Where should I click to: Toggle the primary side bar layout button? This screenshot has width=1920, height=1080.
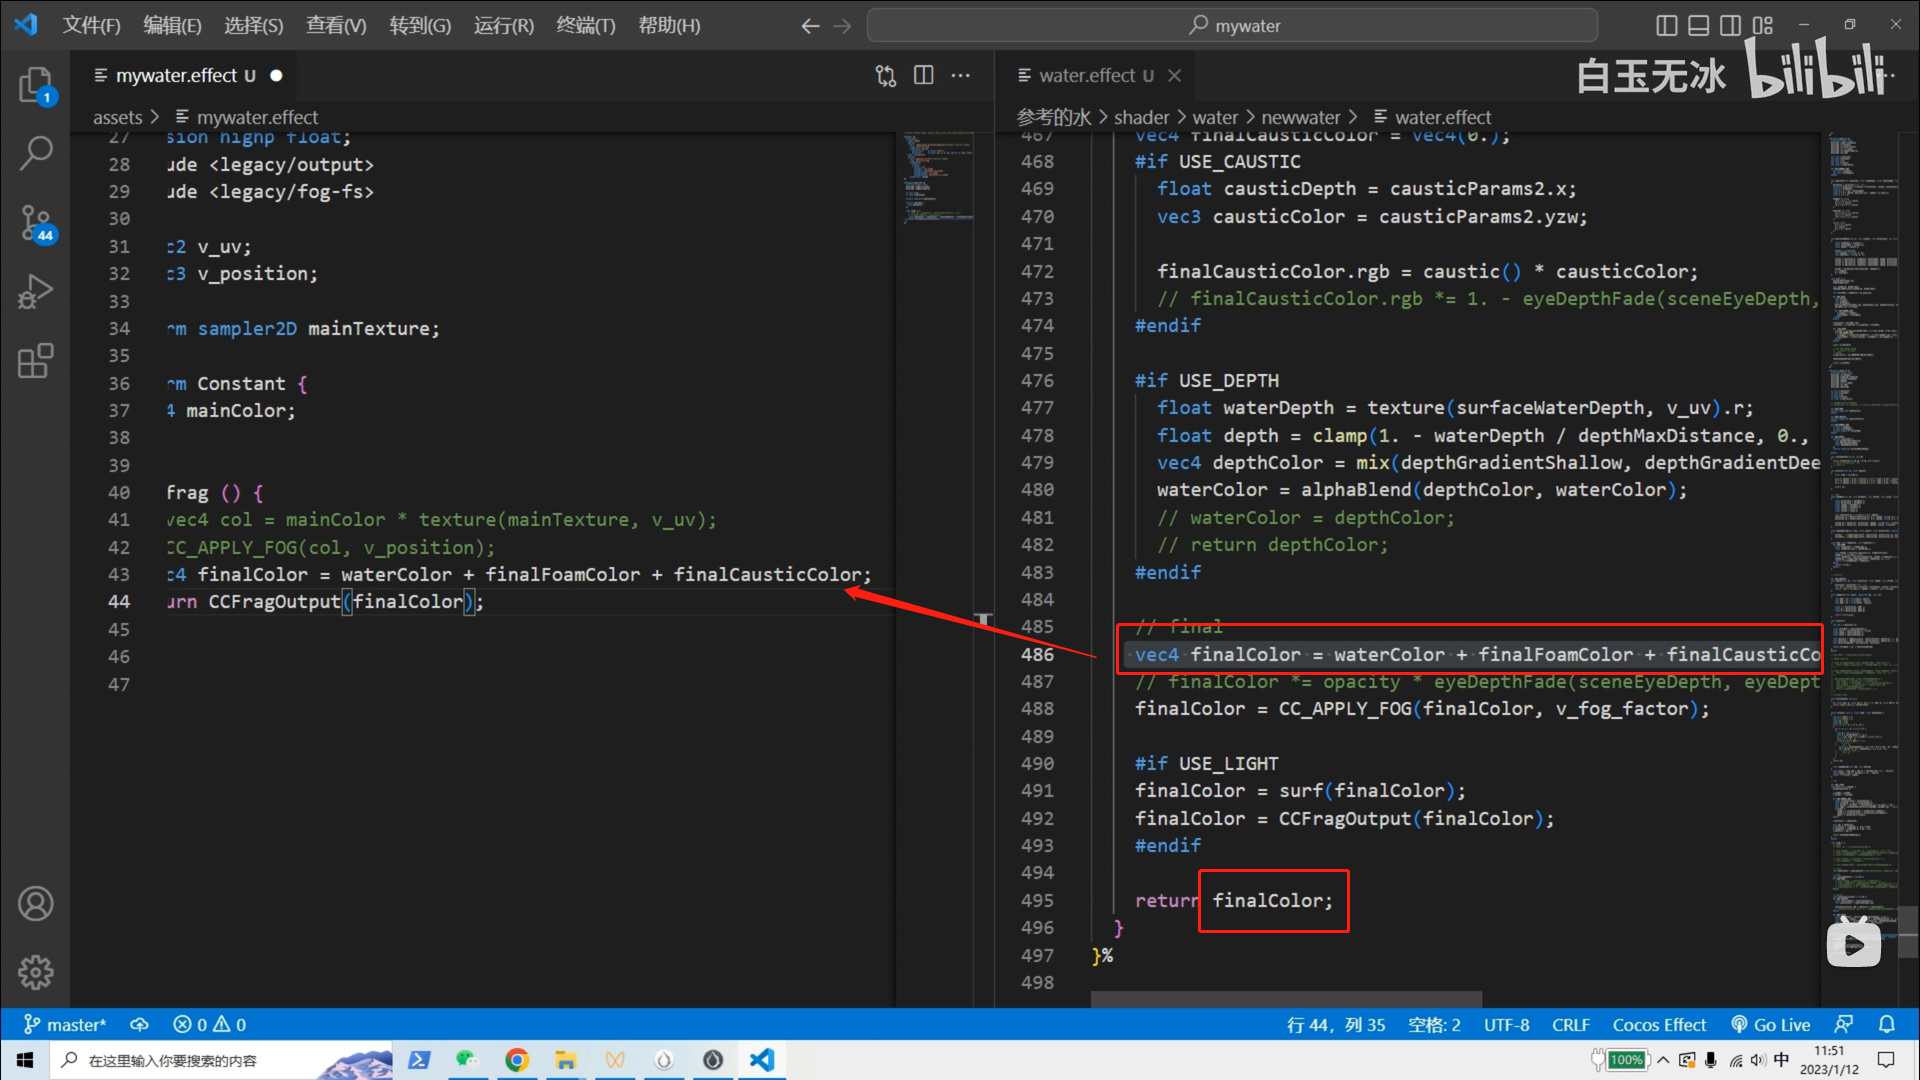pyautogui.click(x=1666, y=25)
